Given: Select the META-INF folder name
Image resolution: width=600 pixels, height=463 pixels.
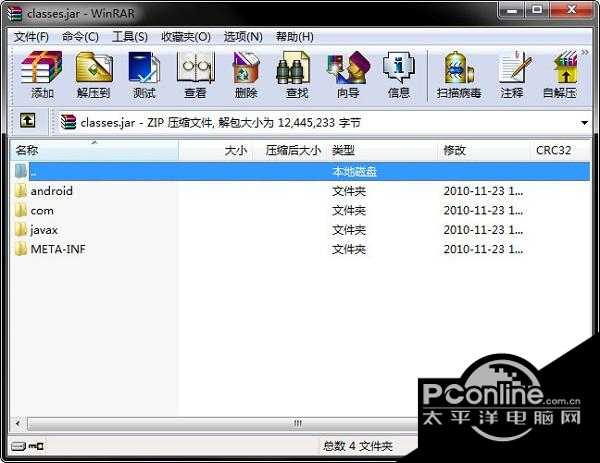Looking at the screenshot, I should (58, 249).
